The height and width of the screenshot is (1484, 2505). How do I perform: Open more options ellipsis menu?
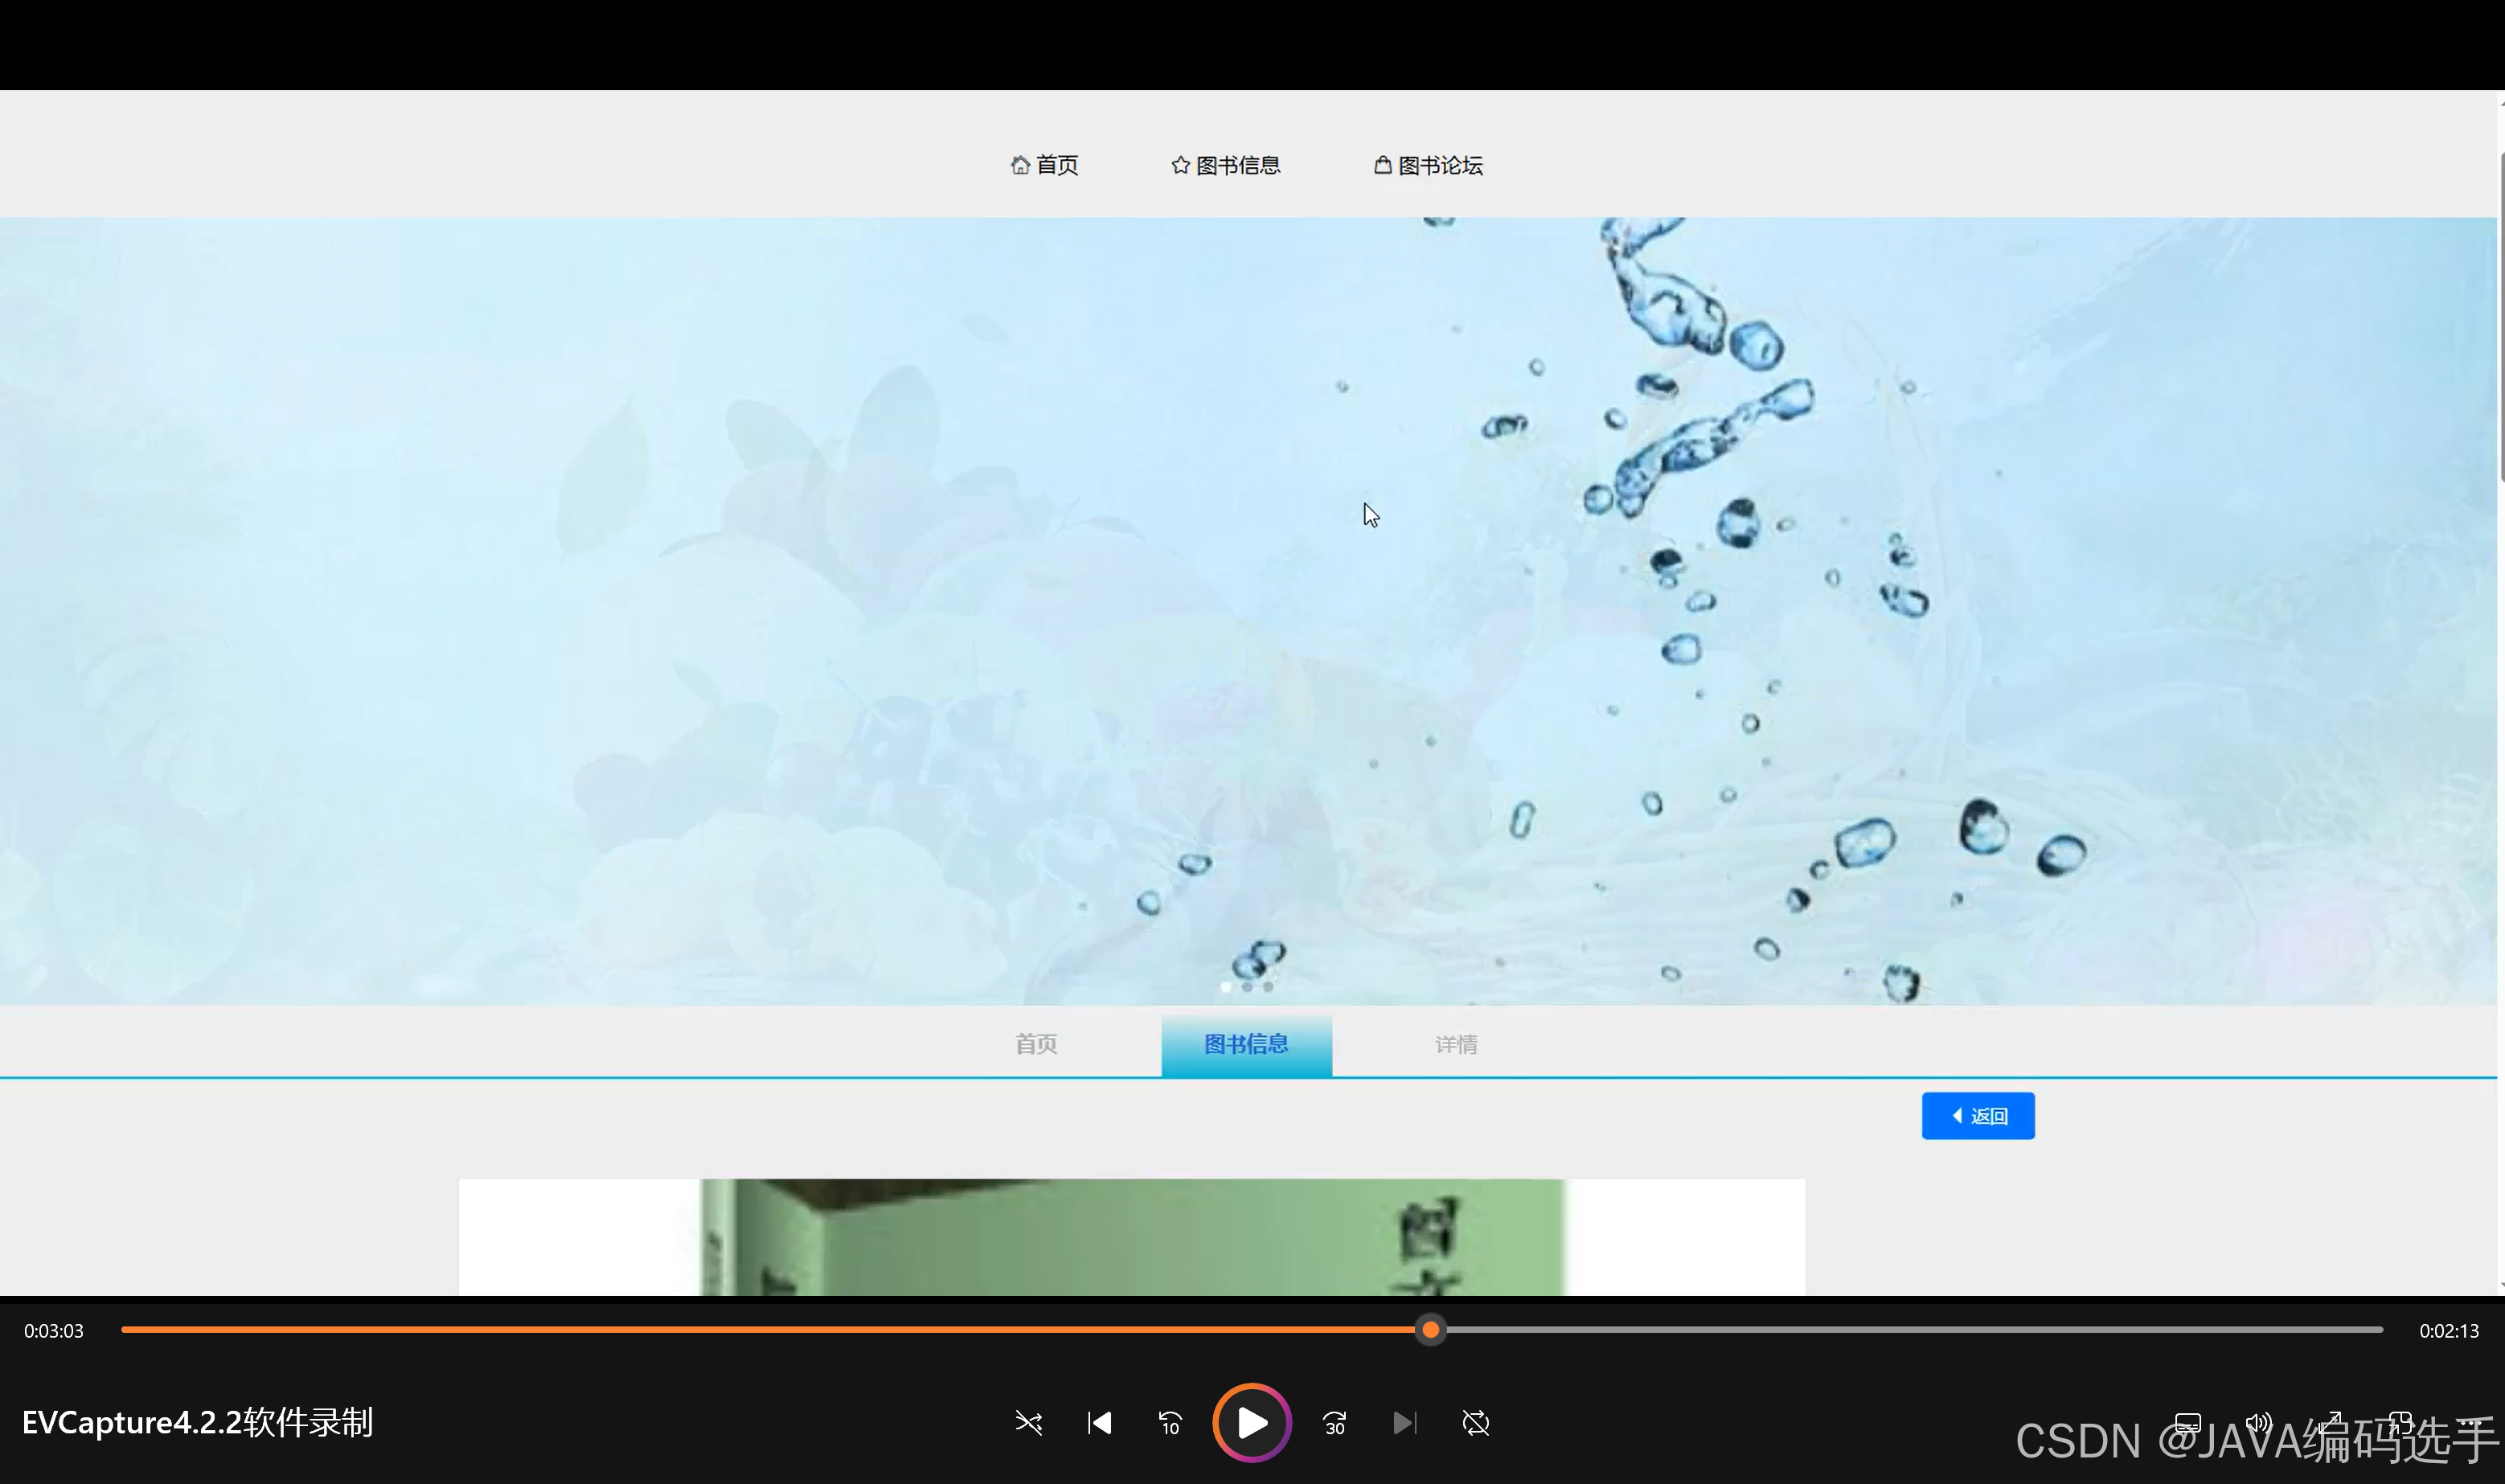pos(2470,1422)
